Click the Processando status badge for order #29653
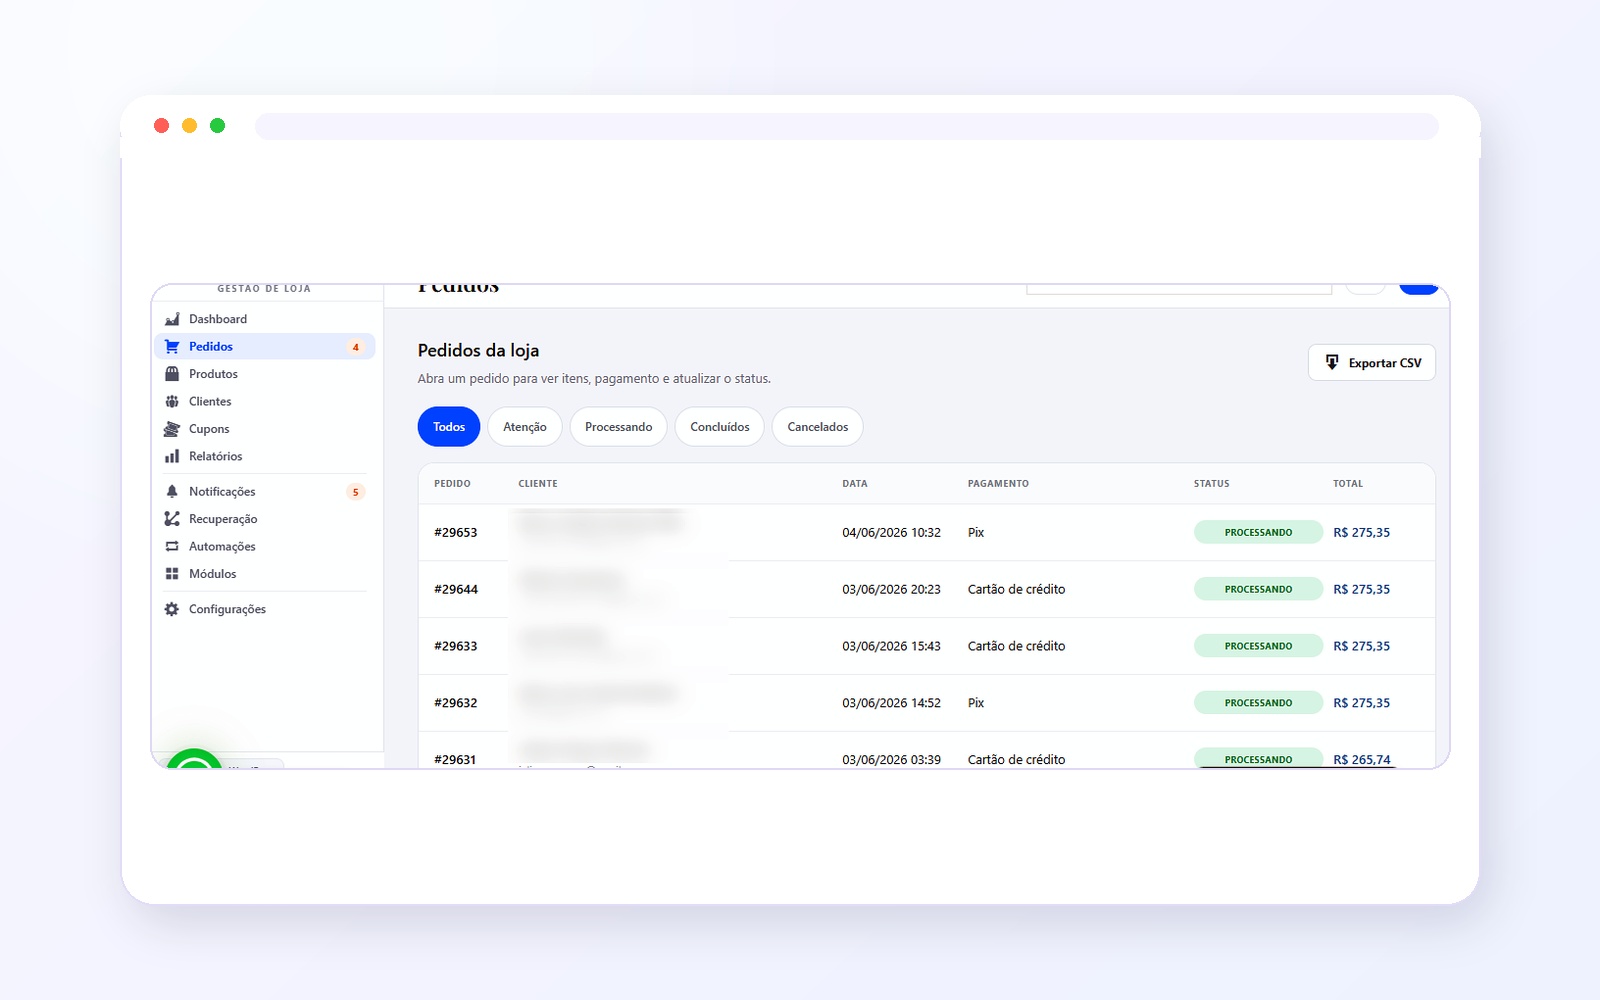Image resolution: width=1600 pixels, height=1000 pixels. pos(1258,533)
